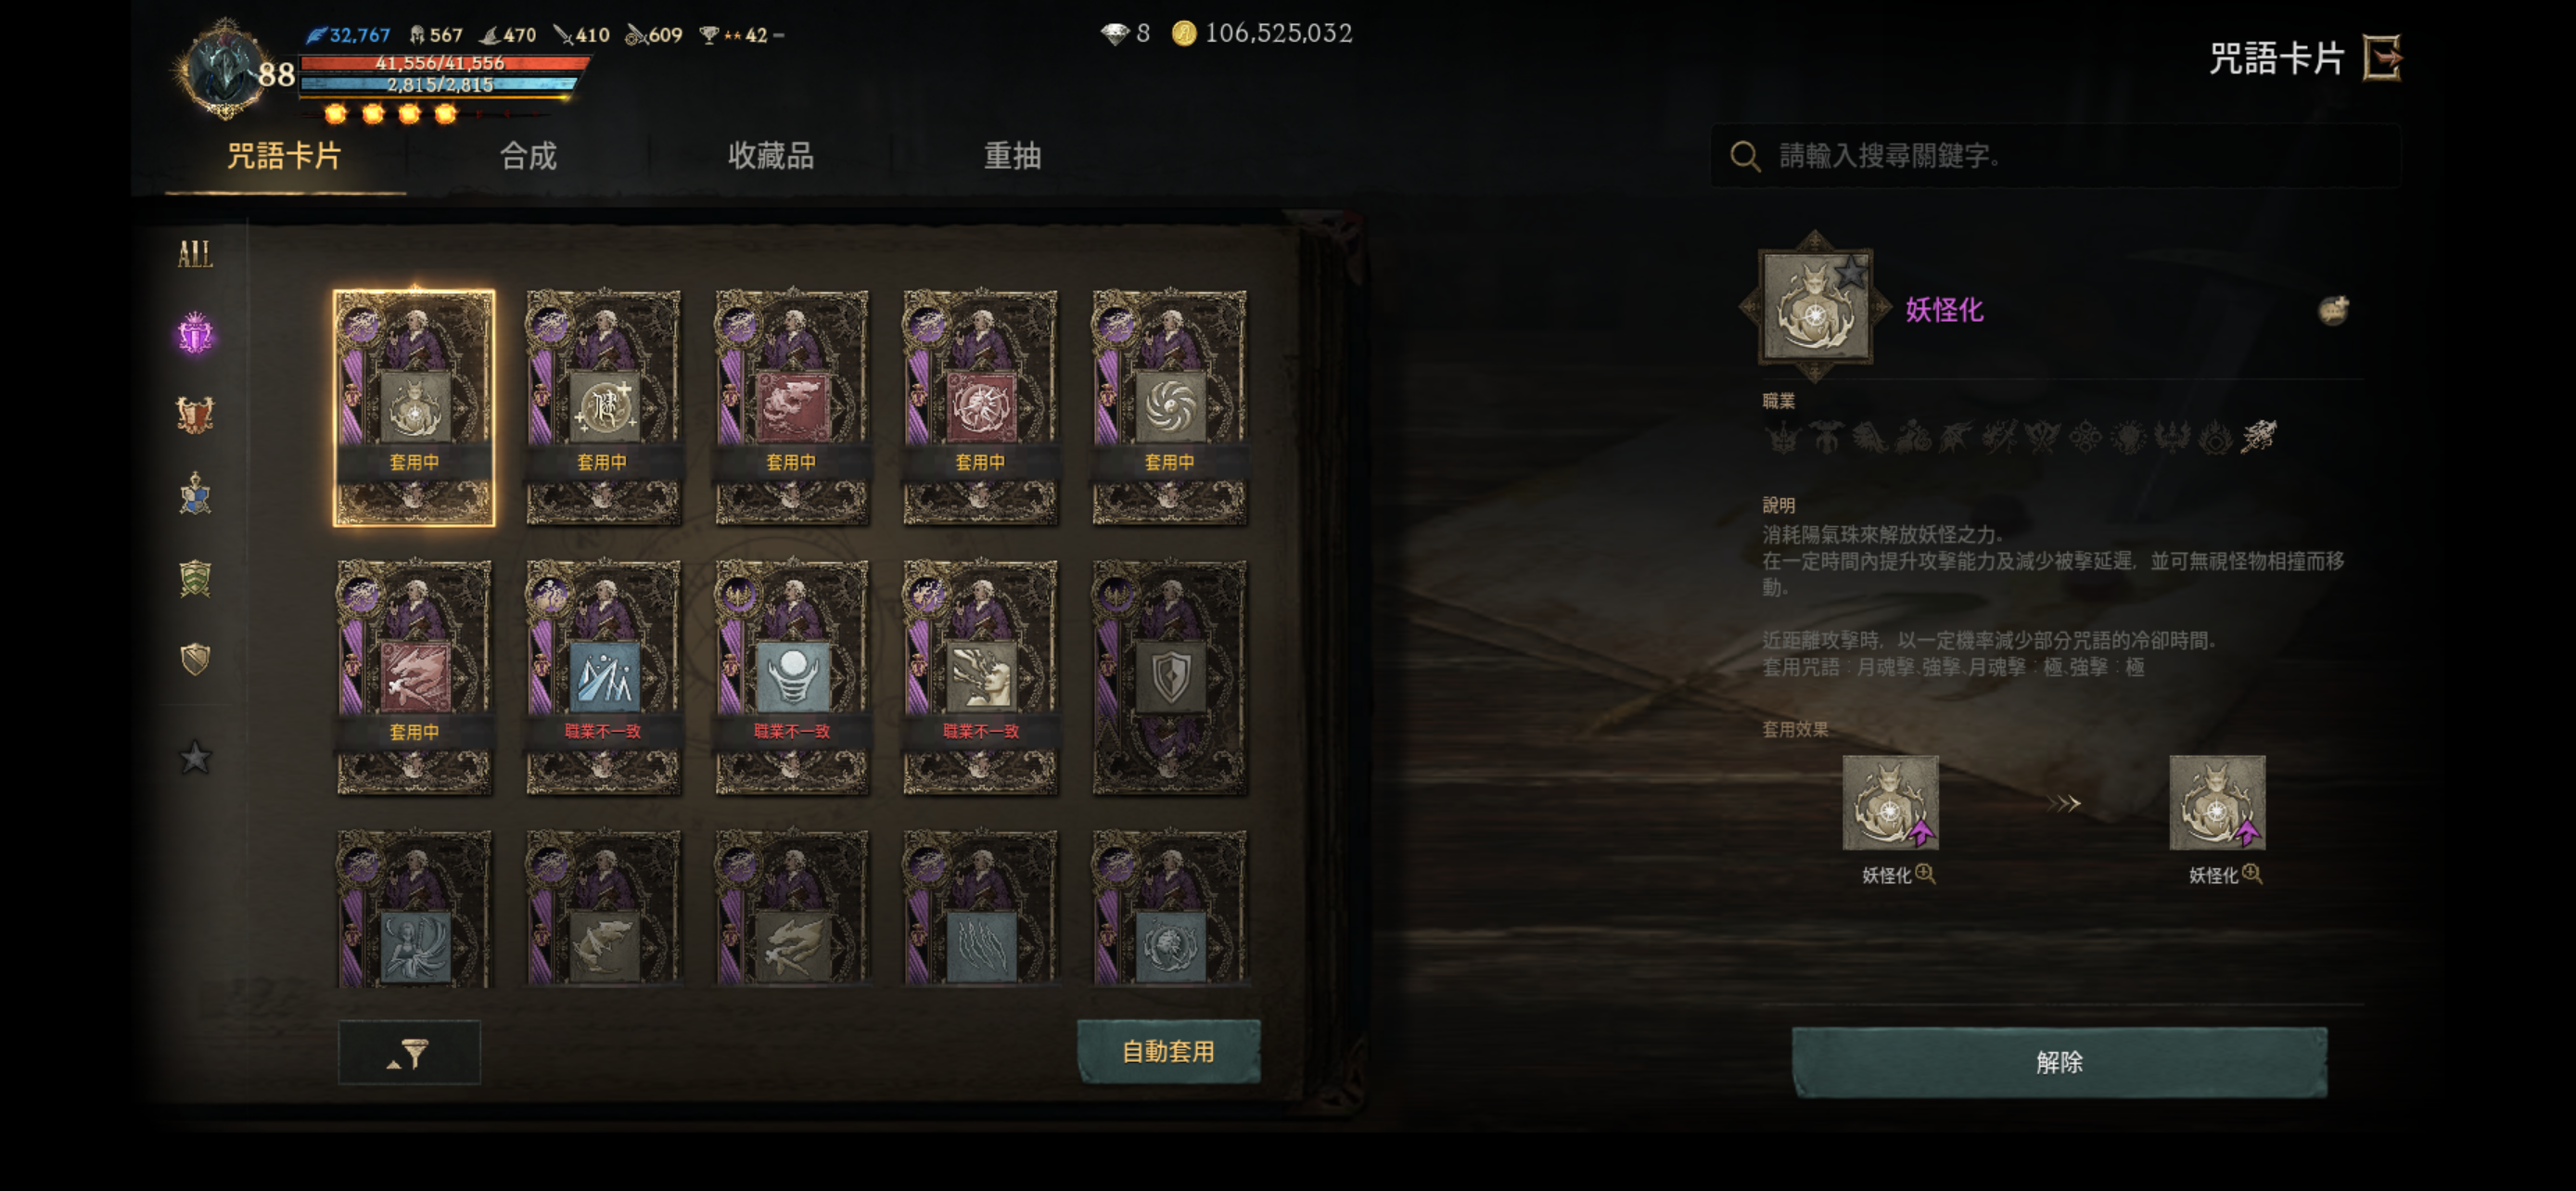Open the 重抽 tab
Viewport: 2576px width, 1191px height.
(x=1012, y=156)
